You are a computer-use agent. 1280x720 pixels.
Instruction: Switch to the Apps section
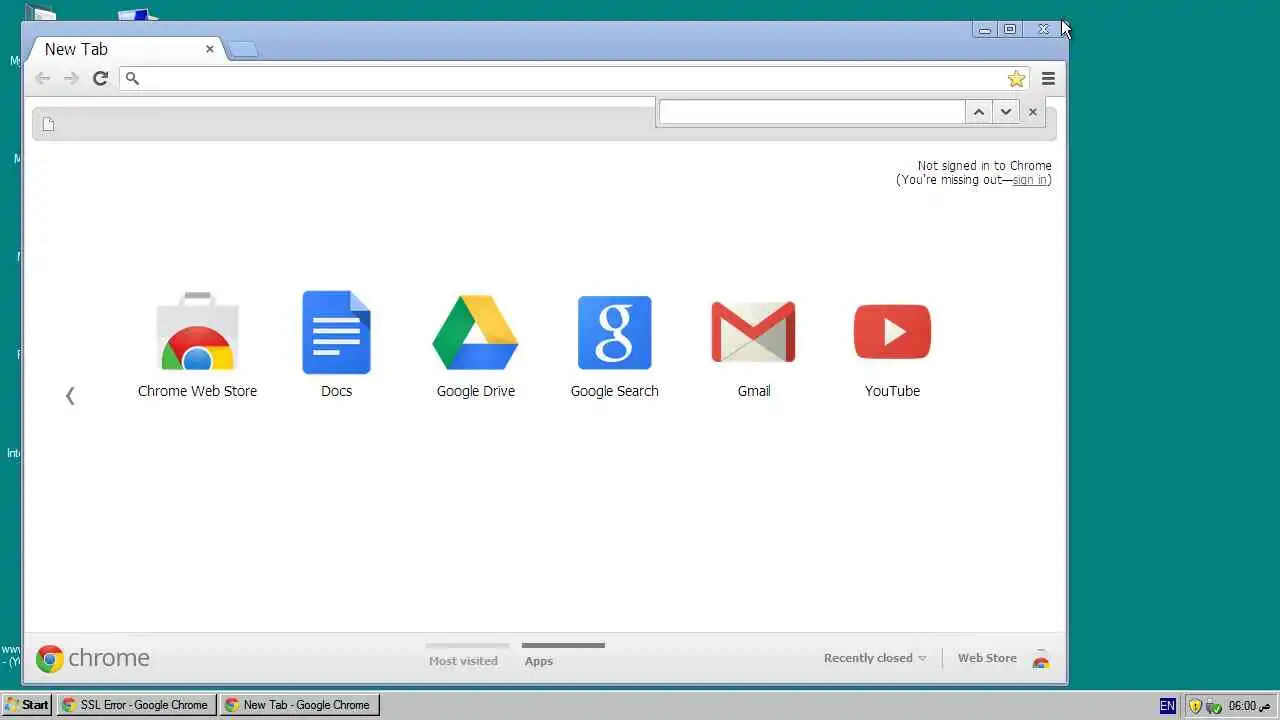coord(539,661)
